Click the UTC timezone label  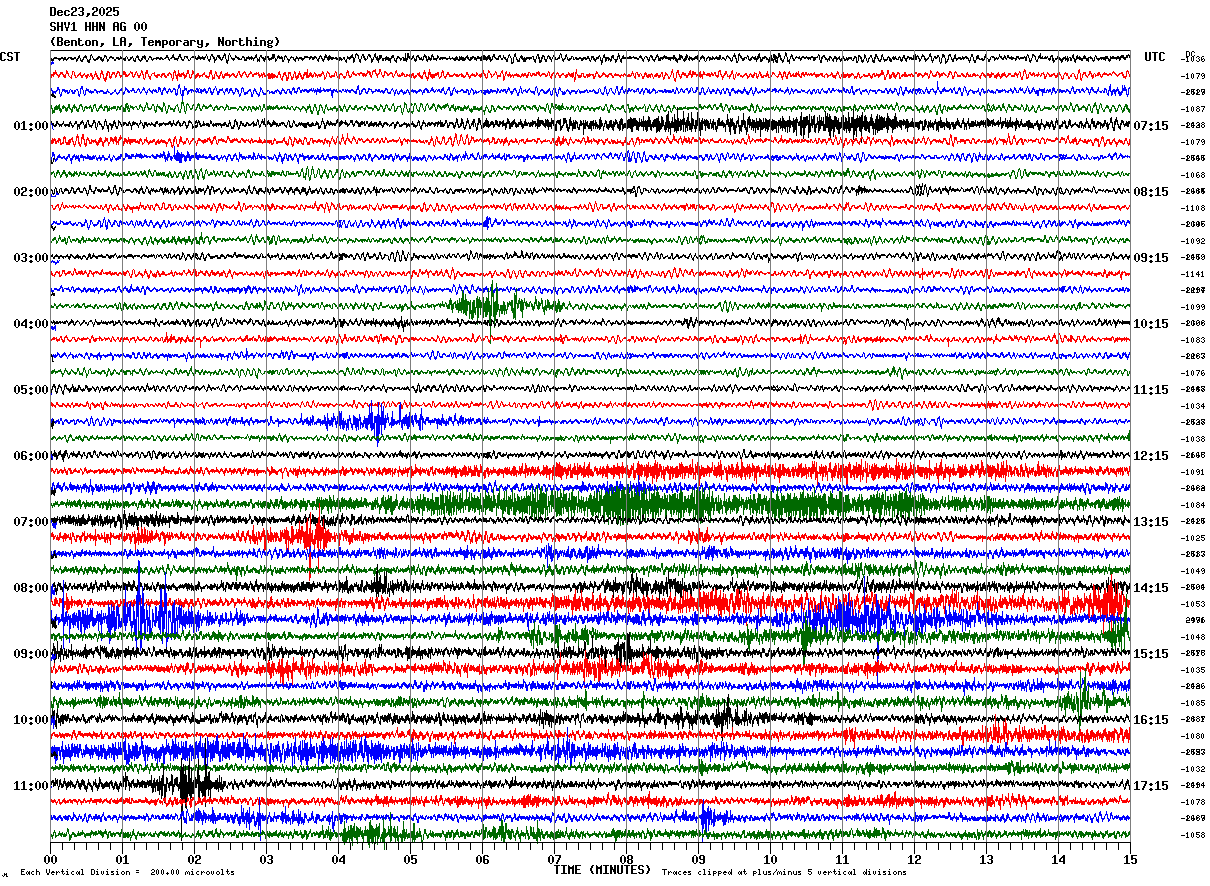coord(1155,57)
